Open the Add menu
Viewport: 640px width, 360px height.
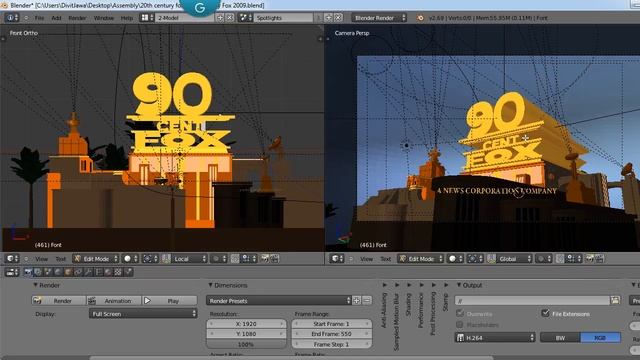tap(56, 18)
